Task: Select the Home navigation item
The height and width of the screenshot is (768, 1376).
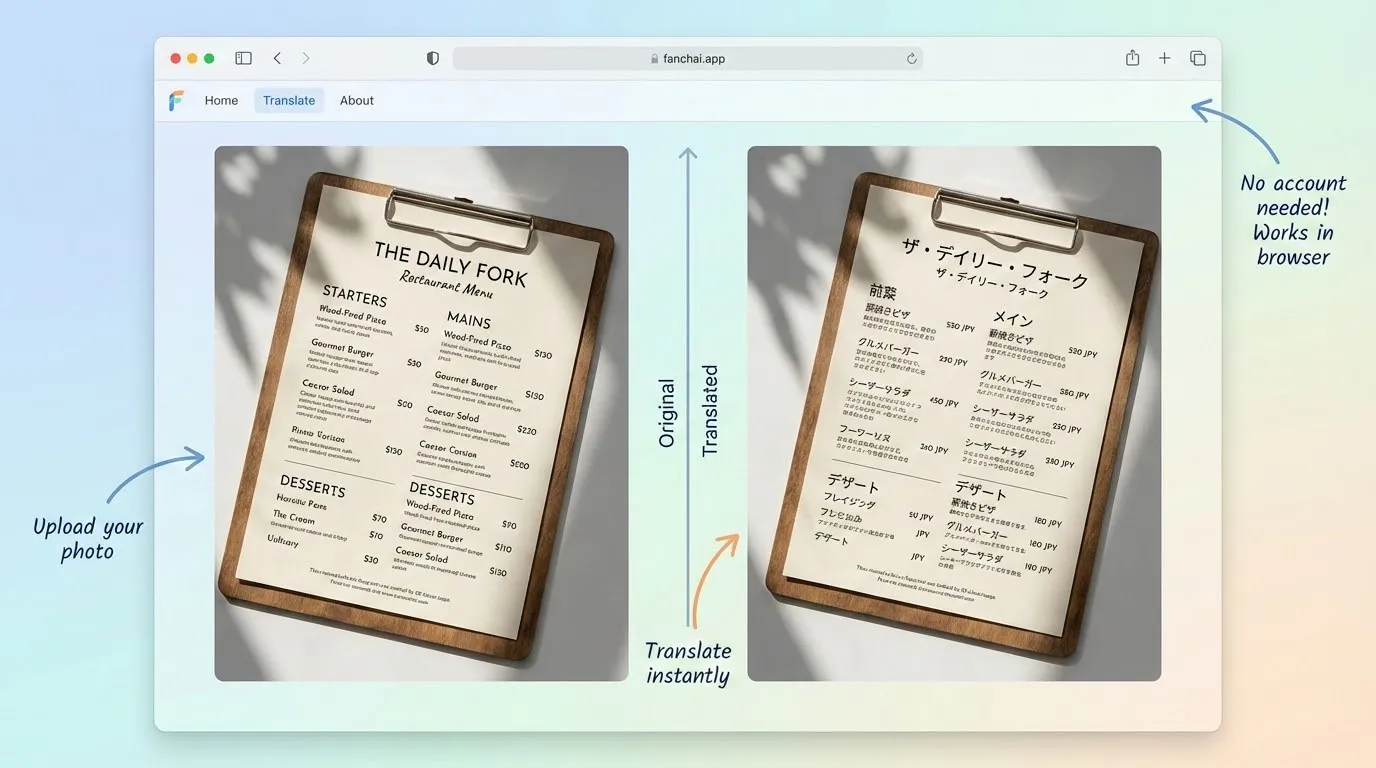Action: 221,100
